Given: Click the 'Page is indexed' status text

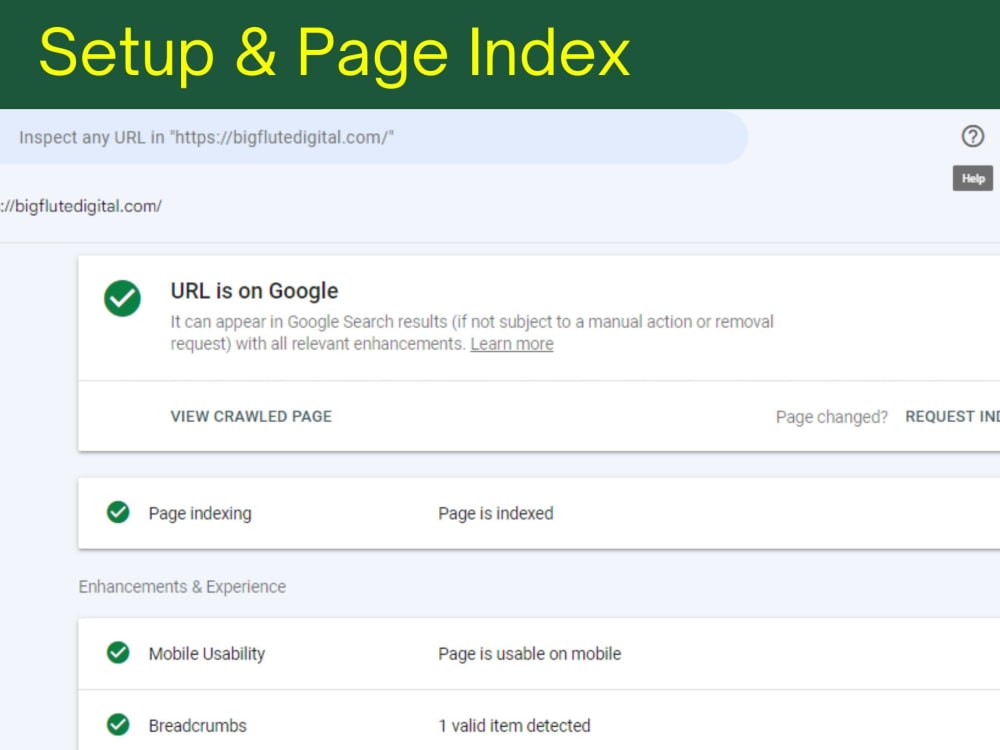Looking at the screenshot, I should point(496,513).
